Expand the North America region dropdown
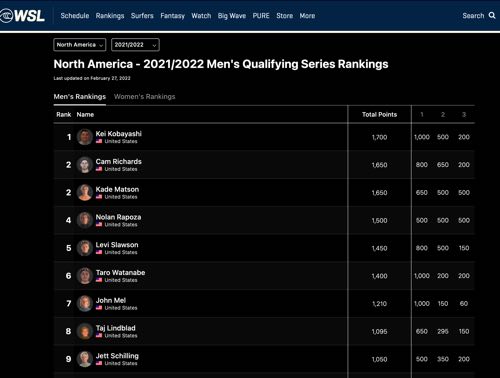Image resolution: width=500 pixels, height=378 pixels. [80, 45]
